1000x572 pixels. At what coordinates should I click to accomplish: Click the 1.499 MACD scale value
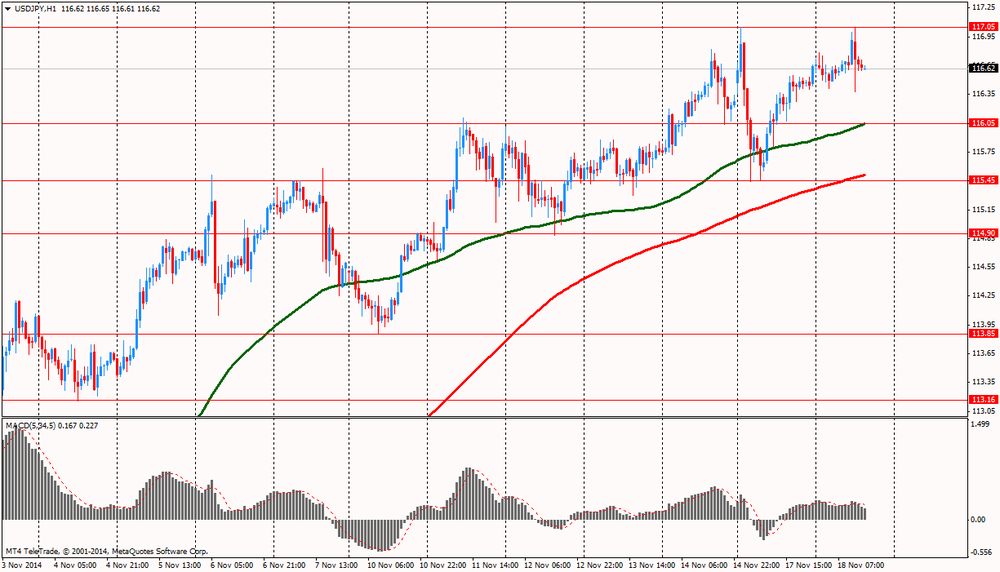tap(982, 424)
